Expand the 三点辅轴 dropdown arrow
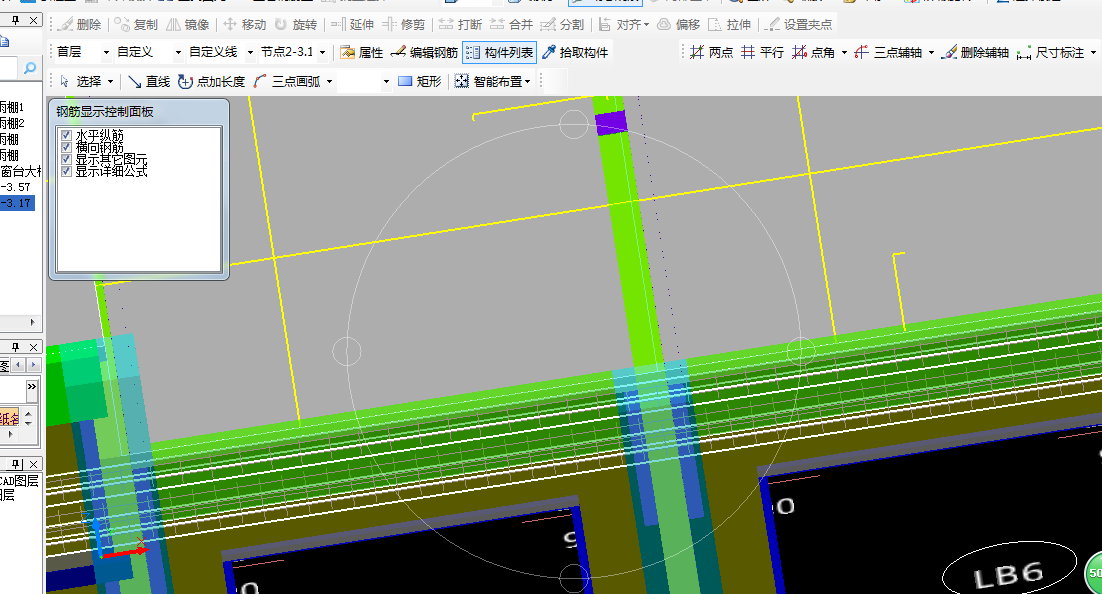Screen dimensions: 1102x594 931,53
